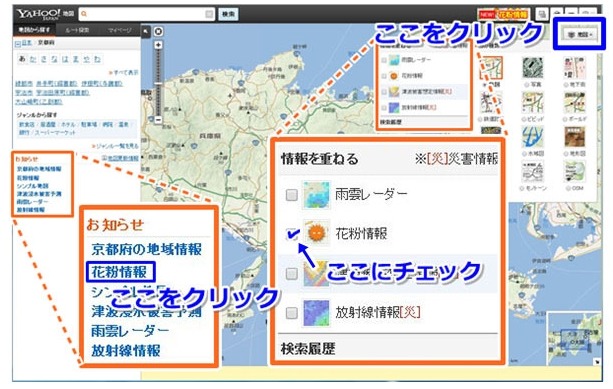Collapse the side panel with the arrow icon
This screenshot has height=389, width=613.
click(x=145, y=31)
